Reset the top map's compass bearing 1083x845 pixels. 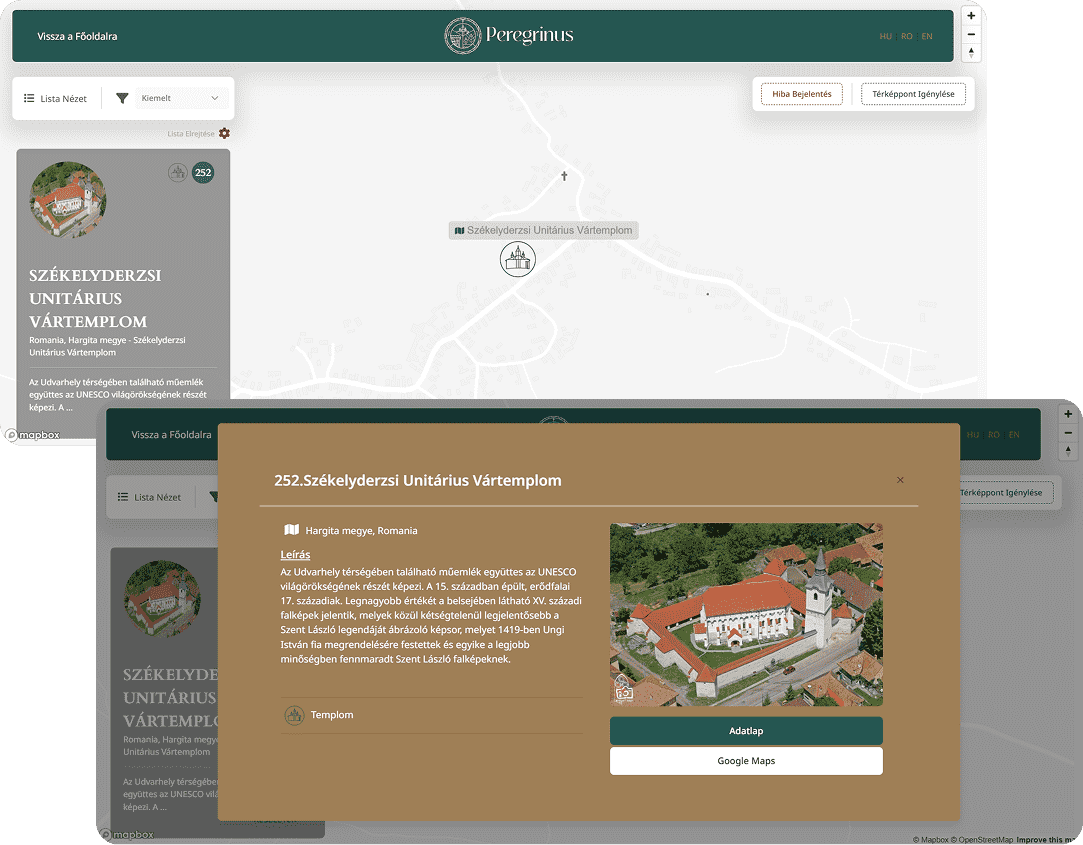[971, 53]
